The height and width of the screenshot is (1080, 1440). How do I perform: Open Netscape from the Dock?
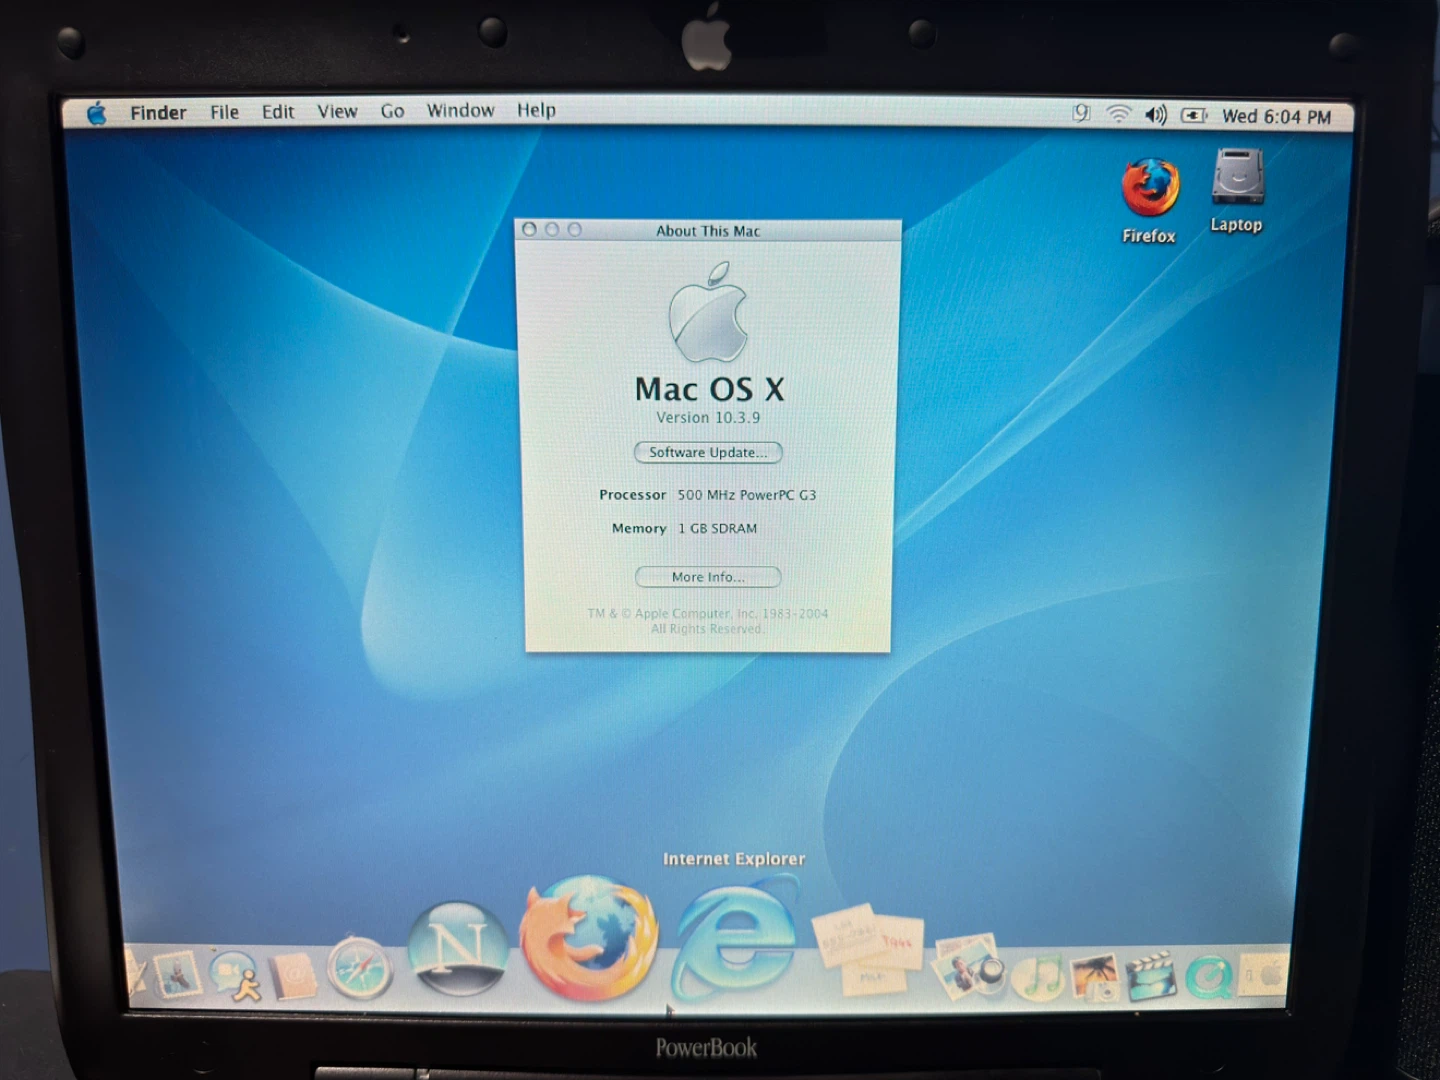click(x=457, y=947)
